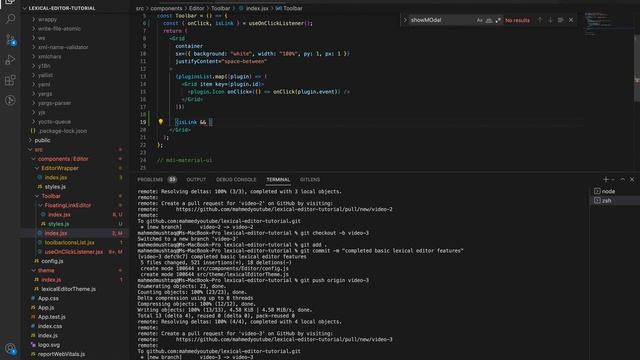Image resolution: width=640 pixels, height=360 pixels.
Task: Toggle Match Whole Word in find widget
Action: point(489,20)
